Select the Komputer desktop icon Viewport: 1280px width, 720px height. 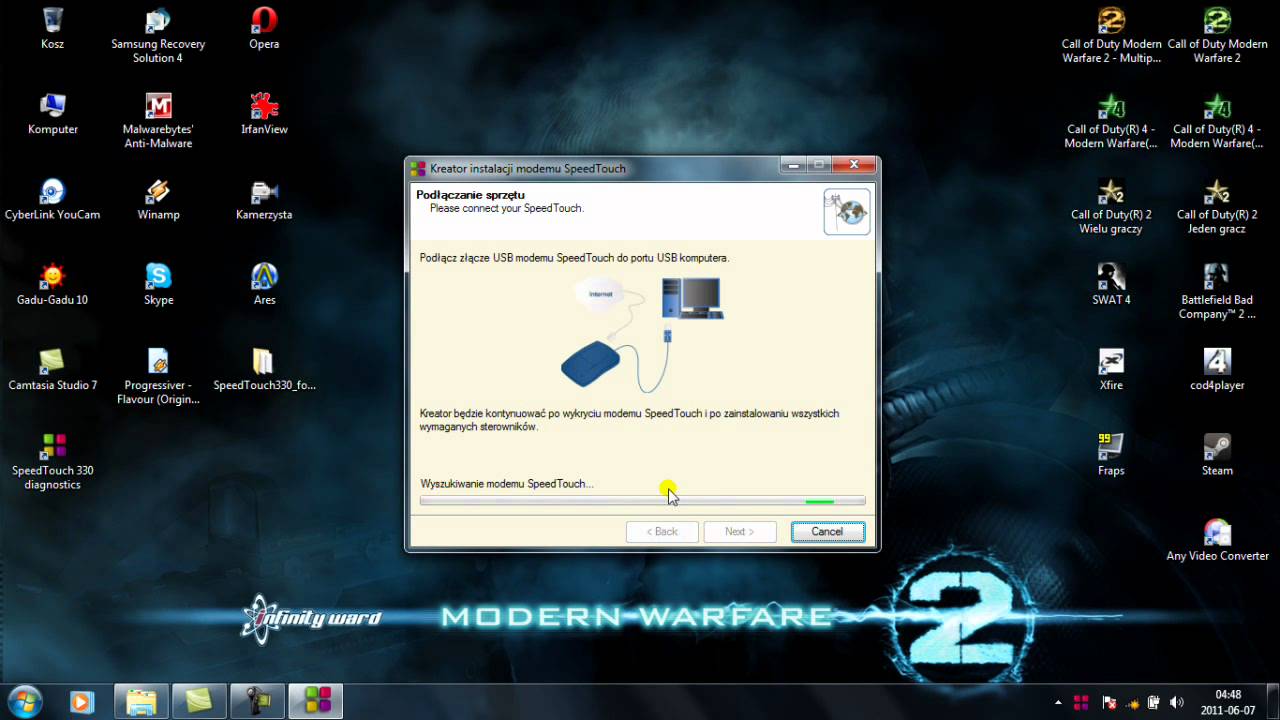(x=53, y=113)
